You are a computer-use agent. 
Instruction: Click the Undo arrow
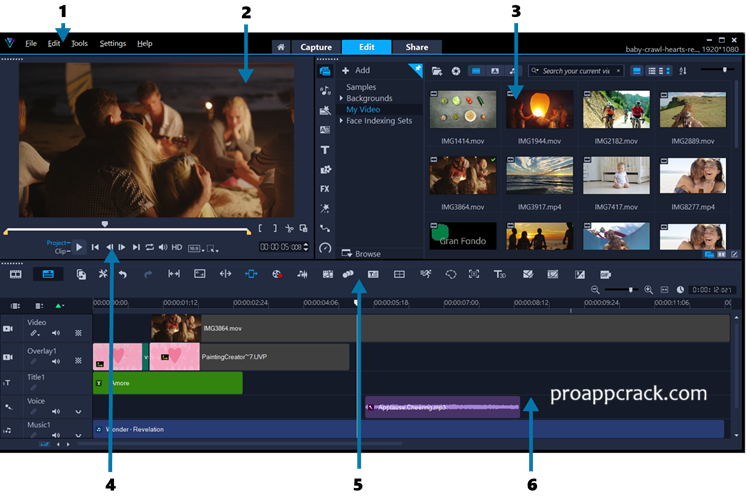coord(123,274)
